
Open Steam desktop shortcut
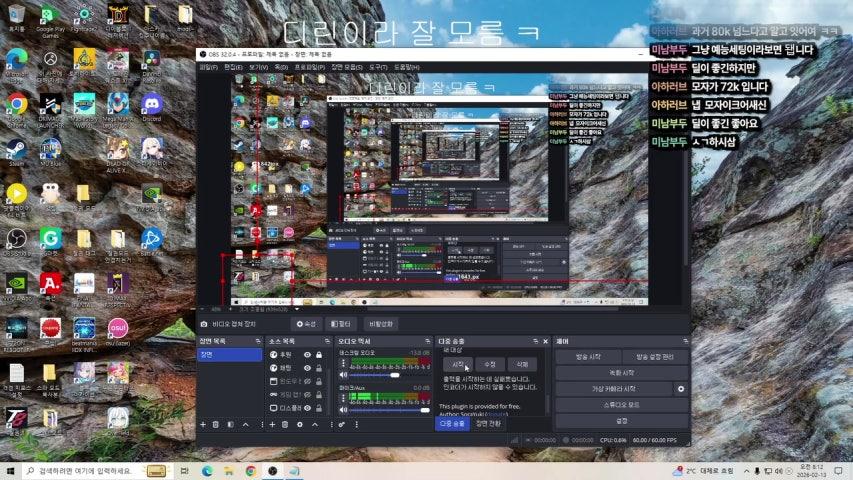point(16,152)
